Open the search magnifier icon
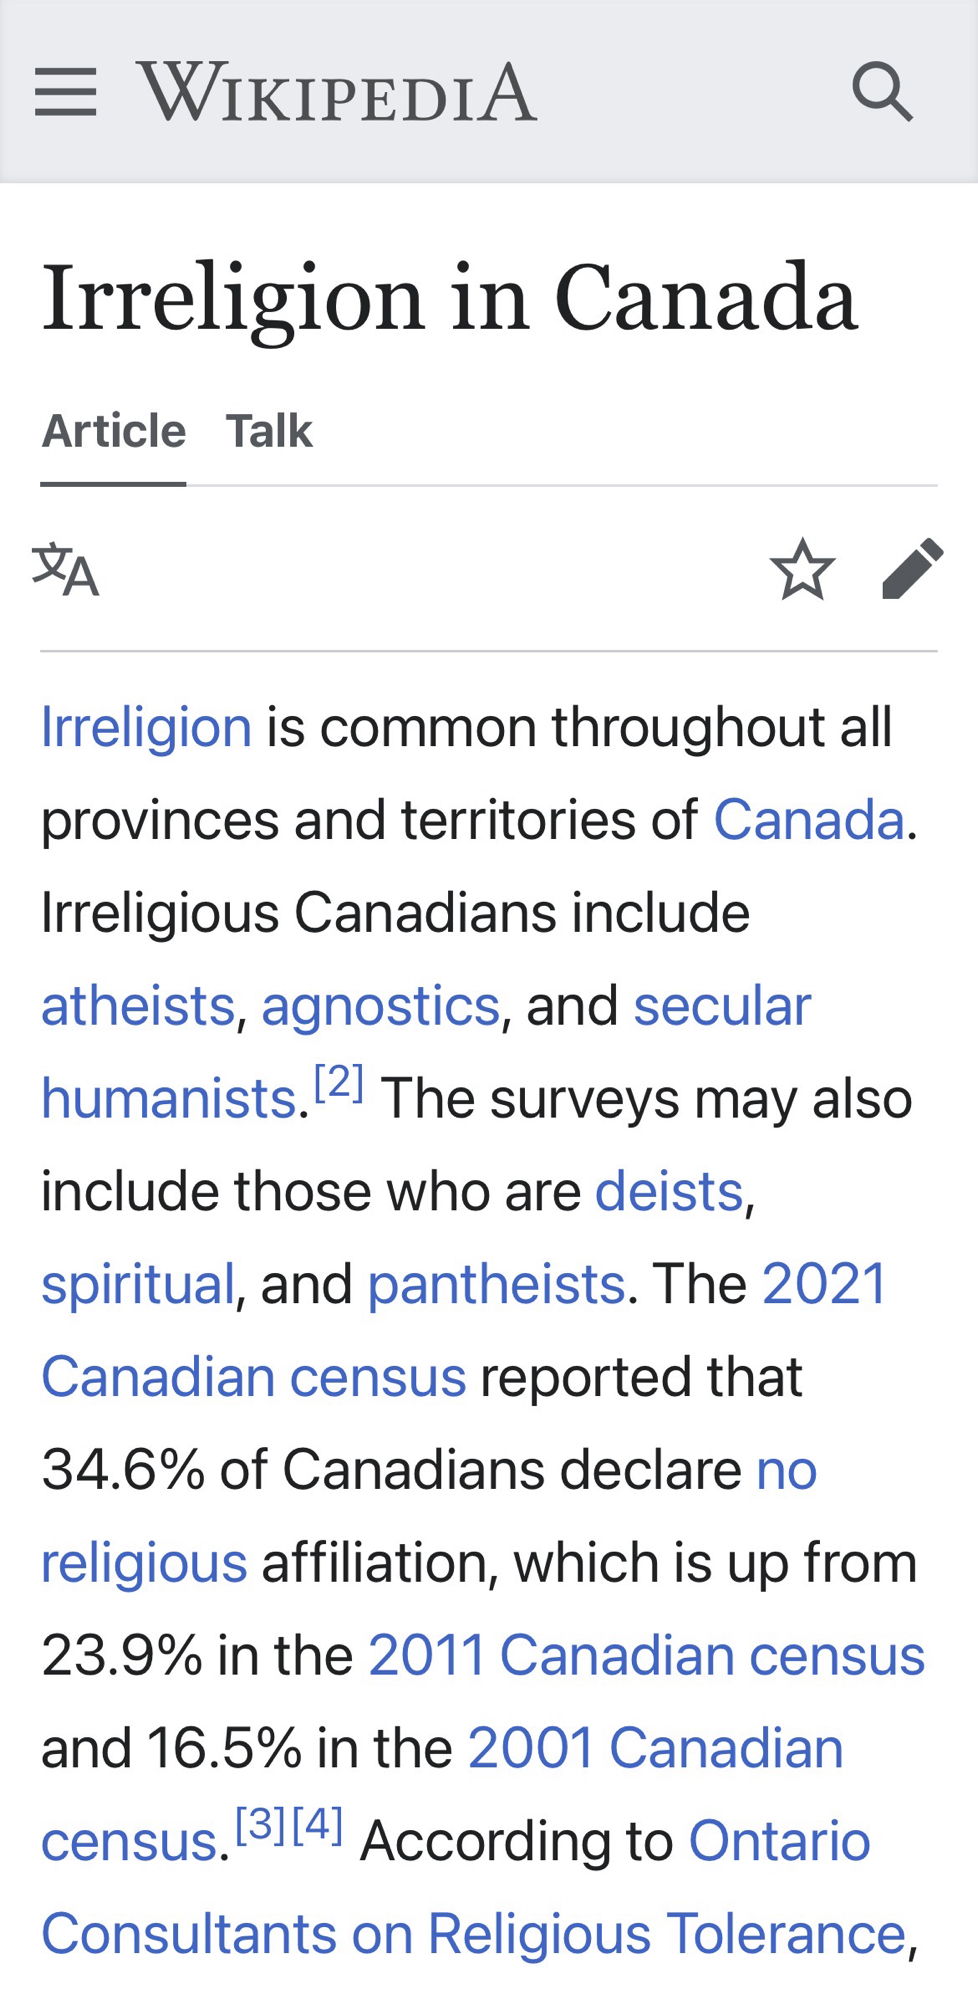The image size is (978, 2000). pyautogui.click(x=882, y=92)
